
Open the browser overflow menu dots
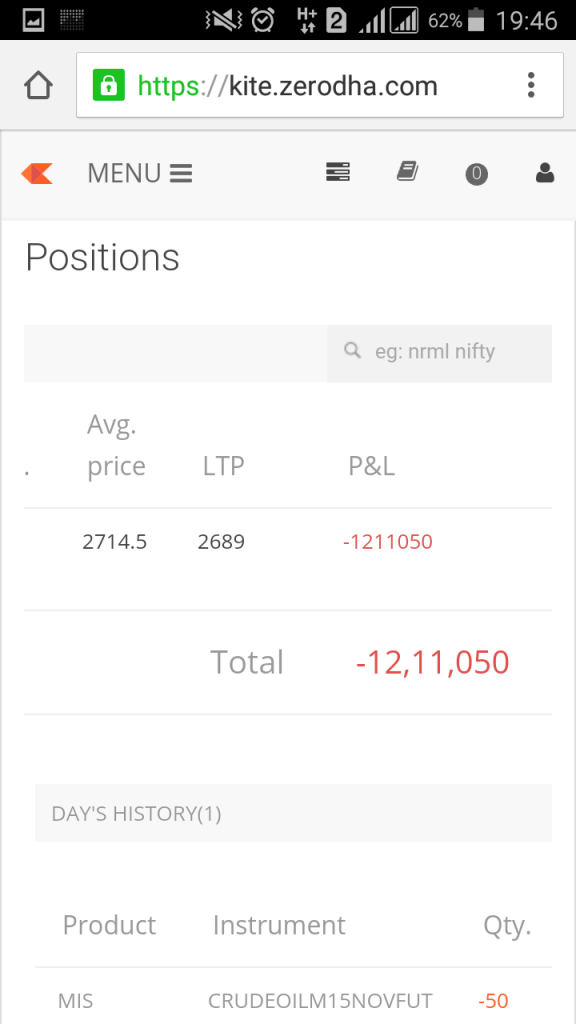pyautogui.click(x=531, y=86)
